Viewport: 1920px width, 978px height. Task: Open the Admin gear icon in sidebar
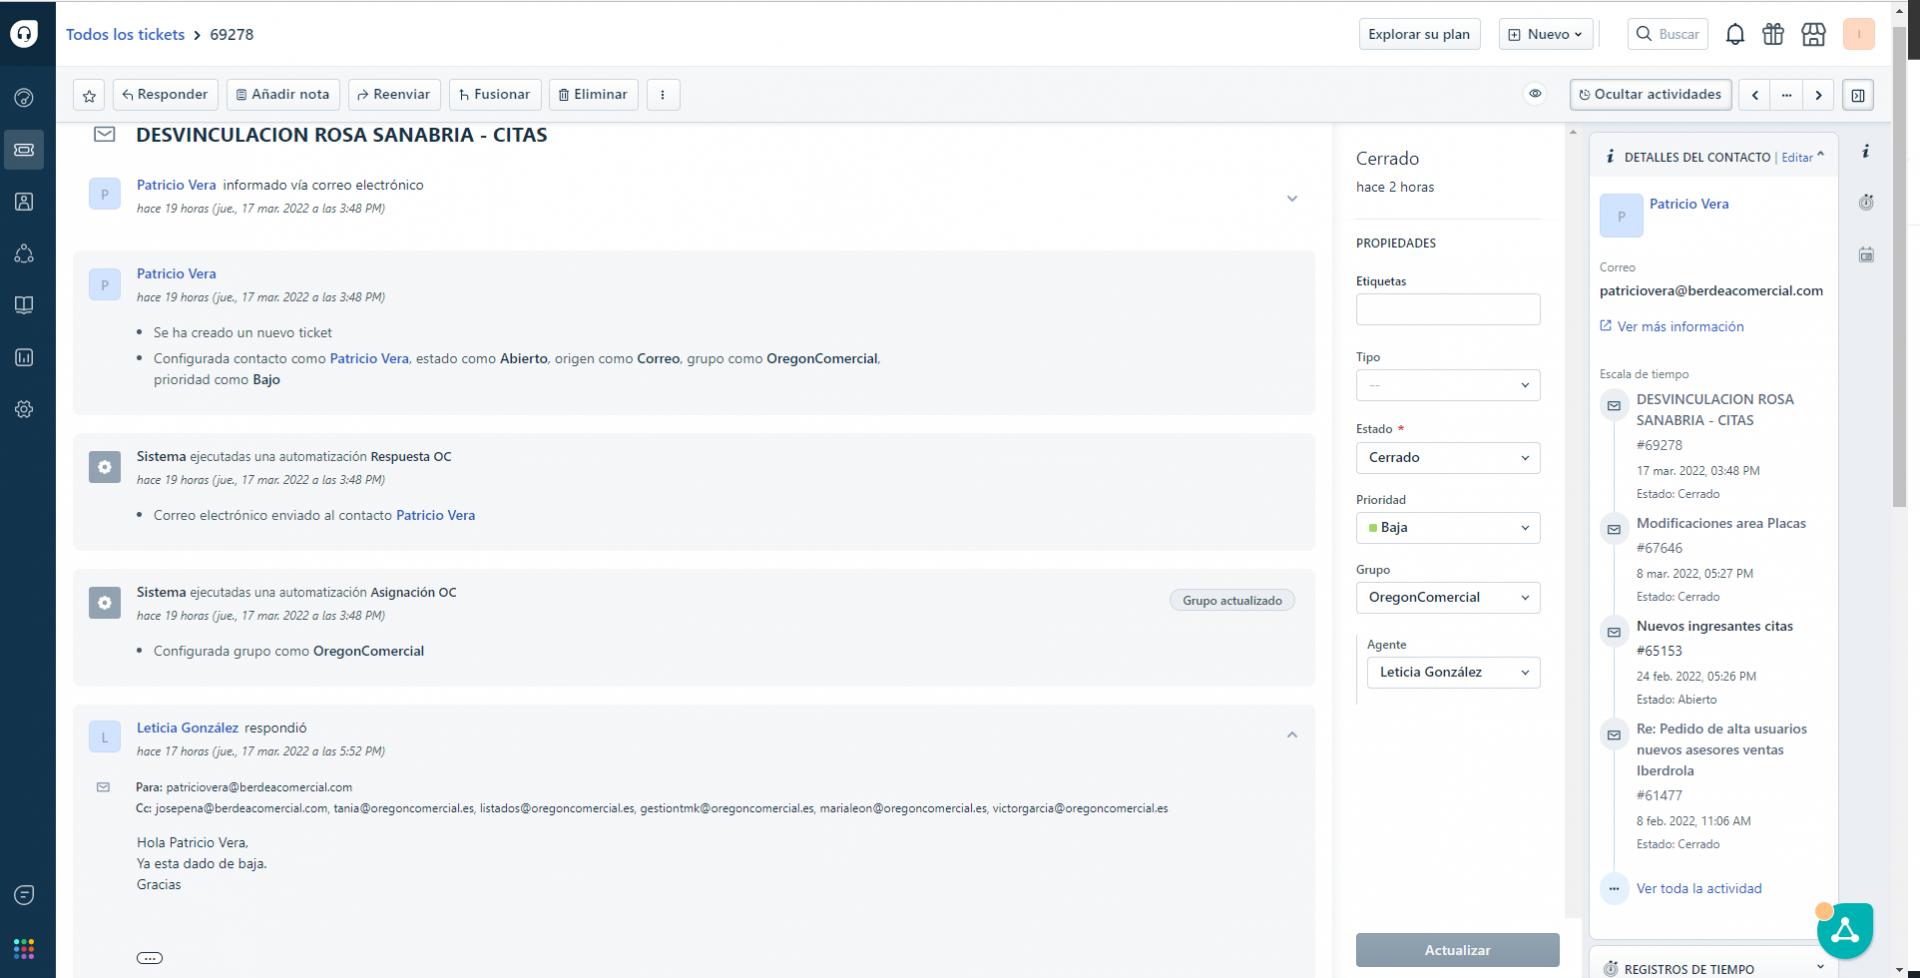pyautogui.click(x=24, y=409)
